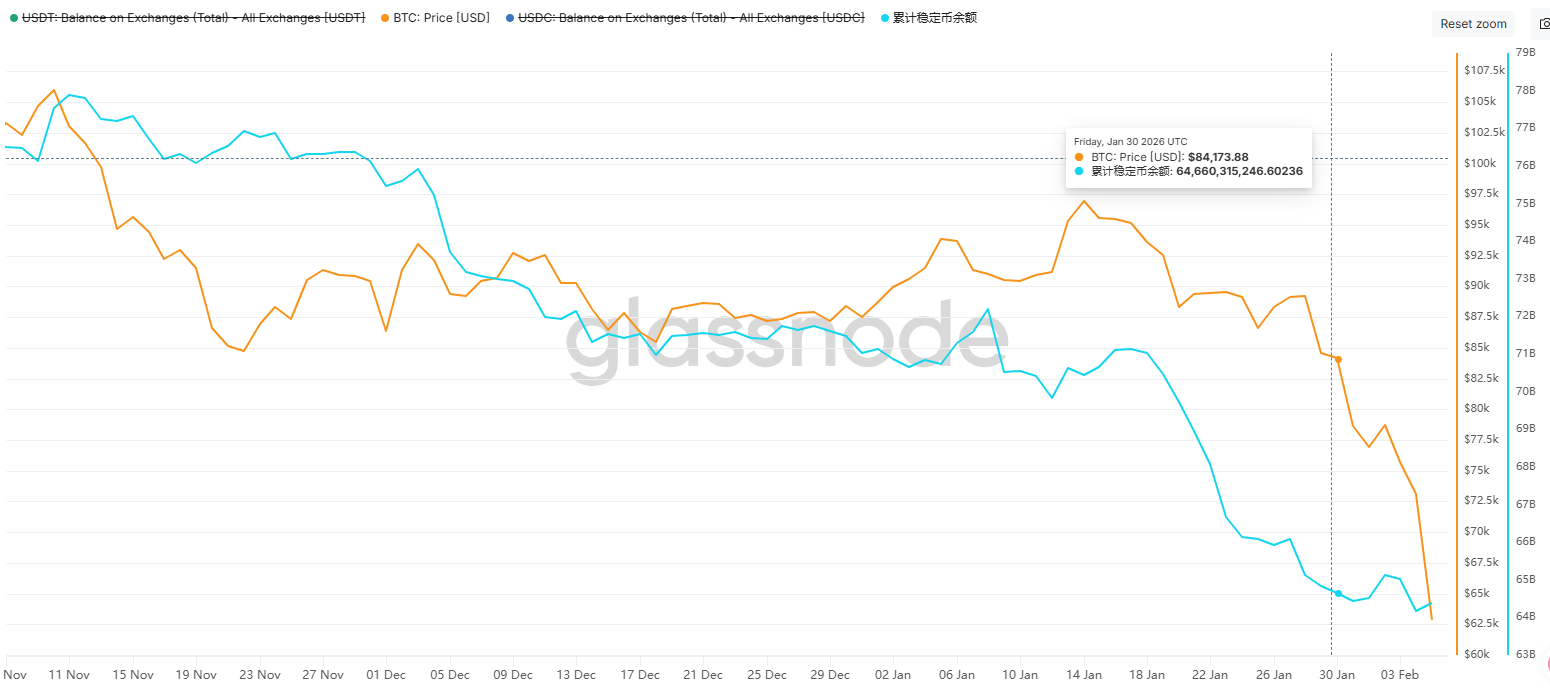Click the green USDT legend dot

click(x=11, y=18)
